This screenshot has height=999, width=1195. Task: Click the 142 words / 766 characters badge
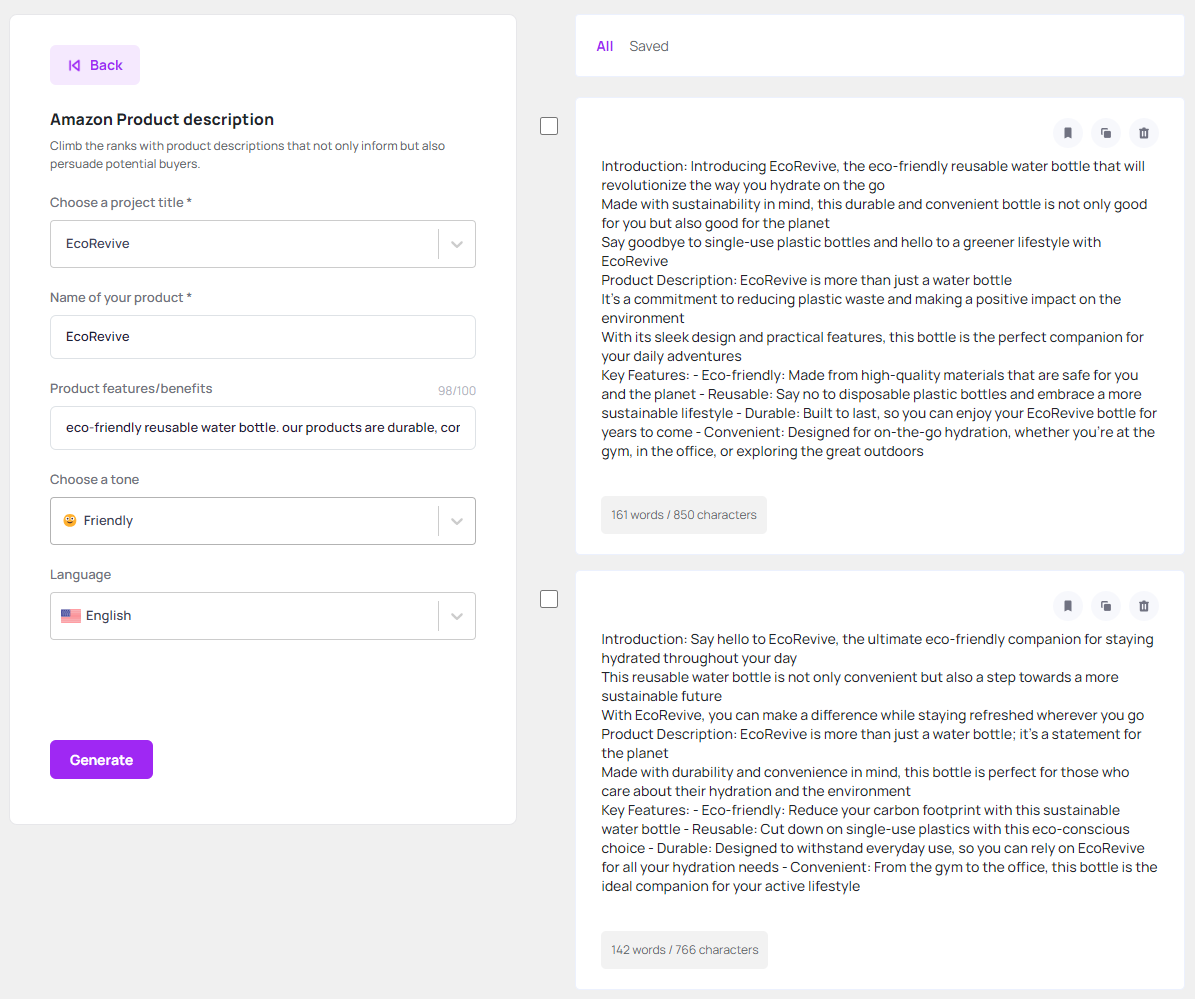(x=684, y=950)
